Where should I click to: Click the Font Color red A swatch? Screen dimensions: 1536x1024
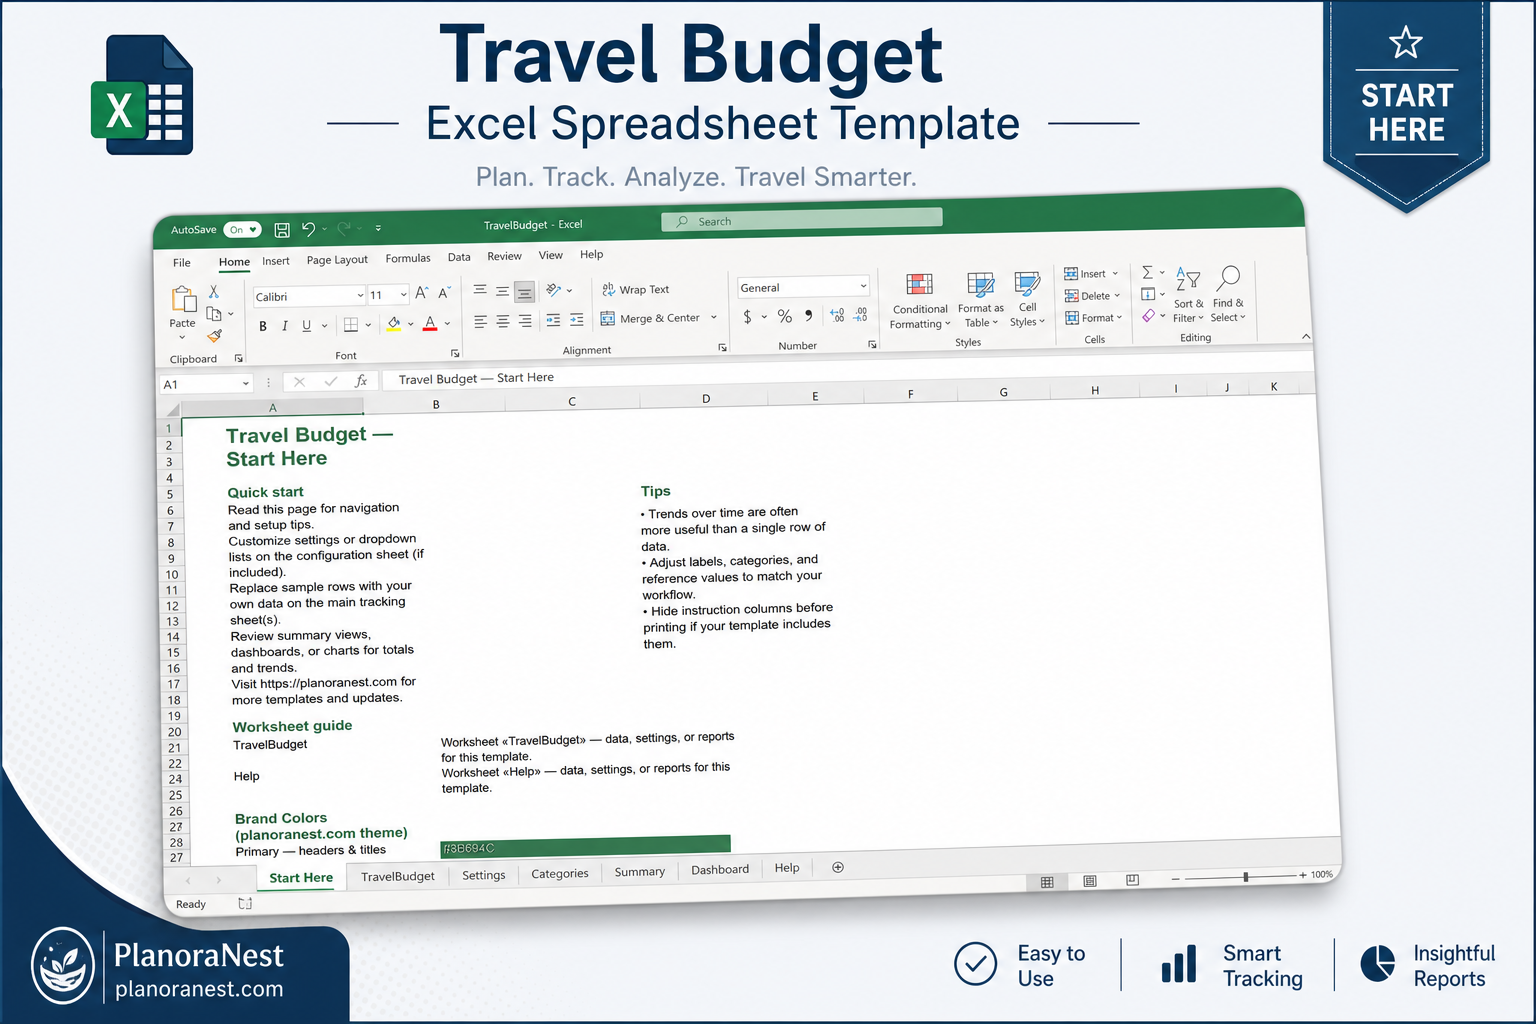tap(430, 323)
